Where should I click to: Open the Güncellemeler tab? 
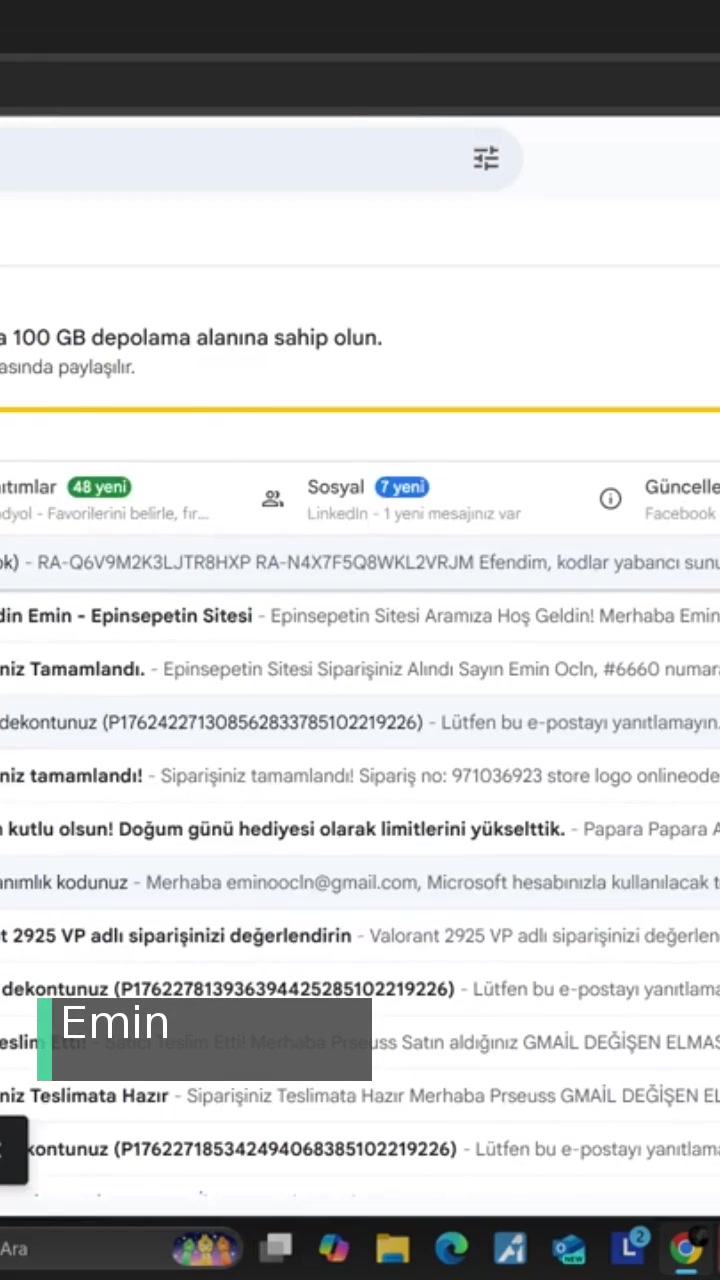click(660, 498)
